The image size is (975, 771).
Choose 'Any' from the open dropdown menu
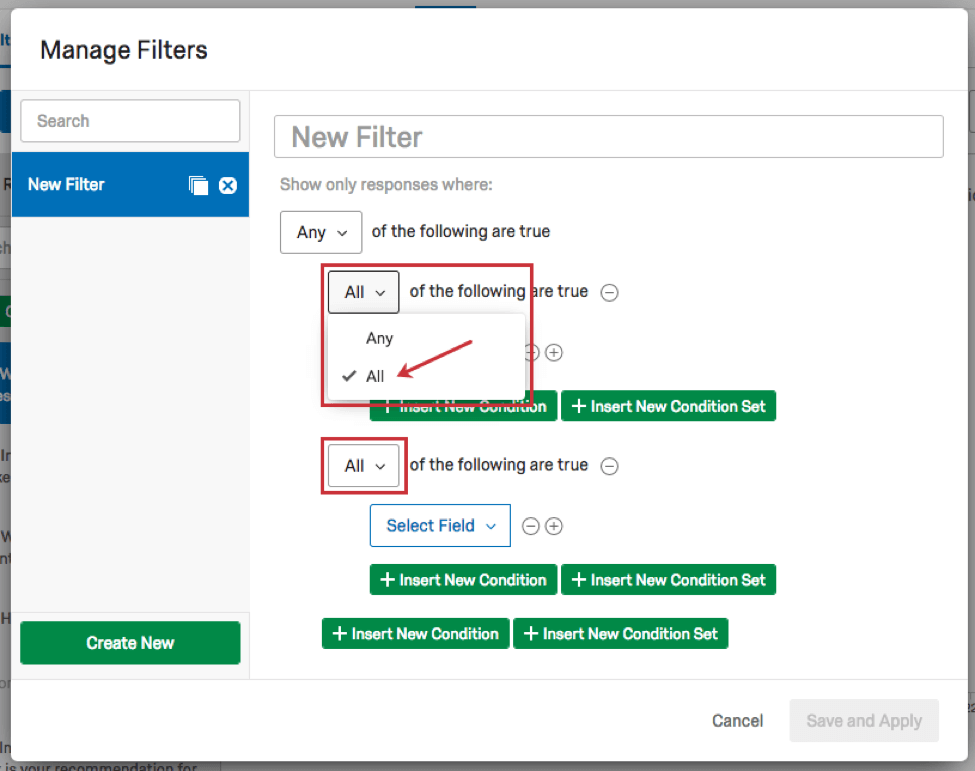(379, 338)
